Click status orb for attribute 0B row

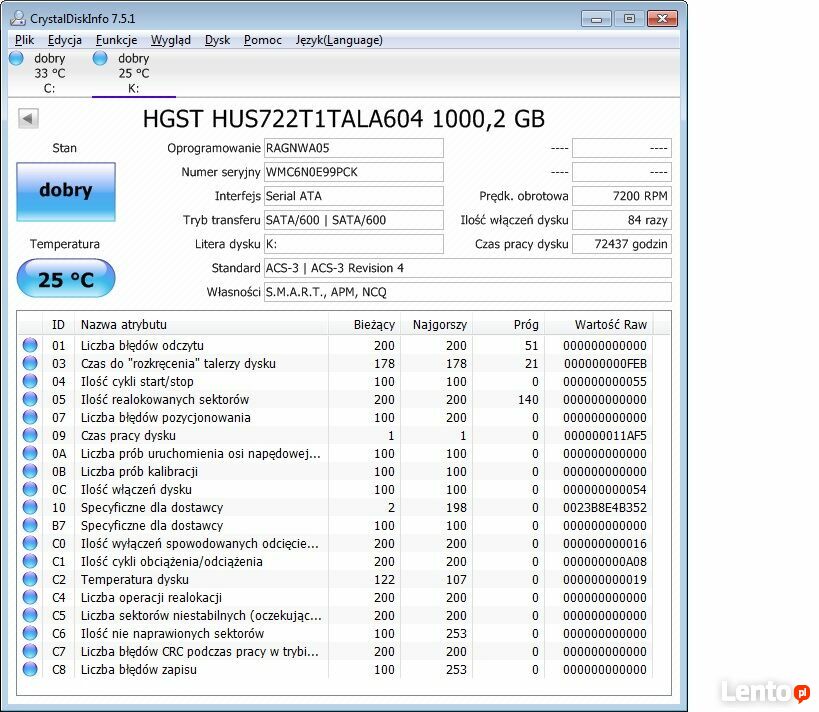coord(30,471)
